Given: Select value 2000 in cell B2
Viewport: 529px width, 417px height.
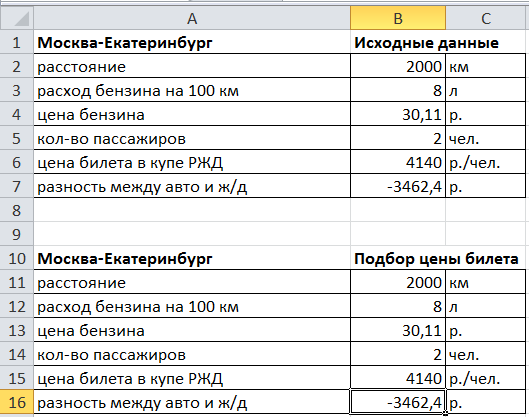Looking at the screenshot, I should (x=424, y=66).
